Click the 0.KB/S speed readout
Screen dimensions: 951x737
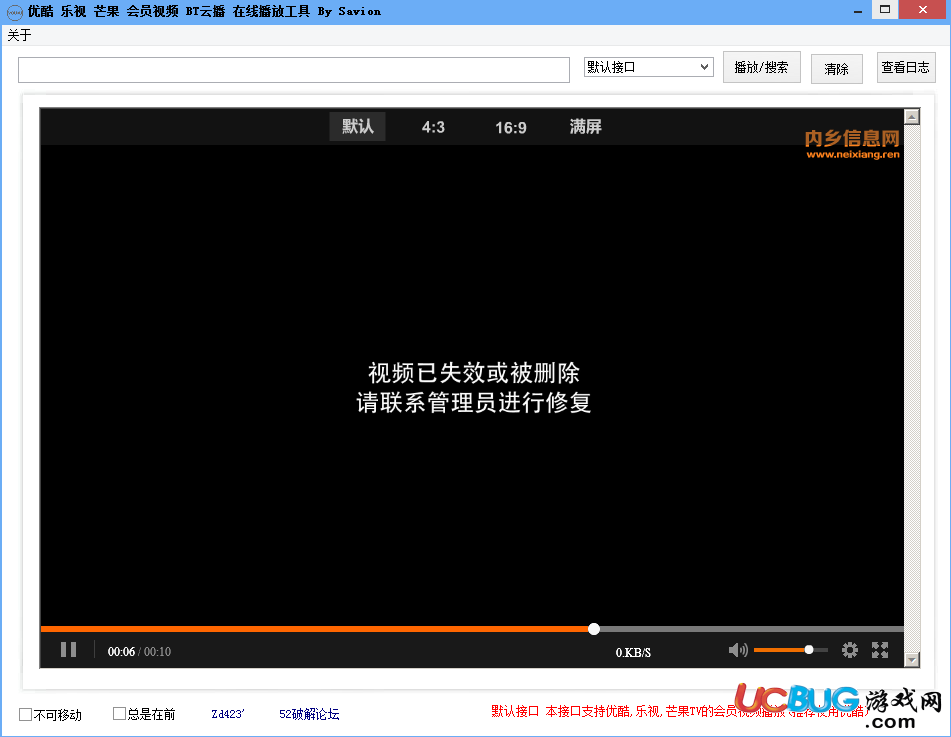633,653
